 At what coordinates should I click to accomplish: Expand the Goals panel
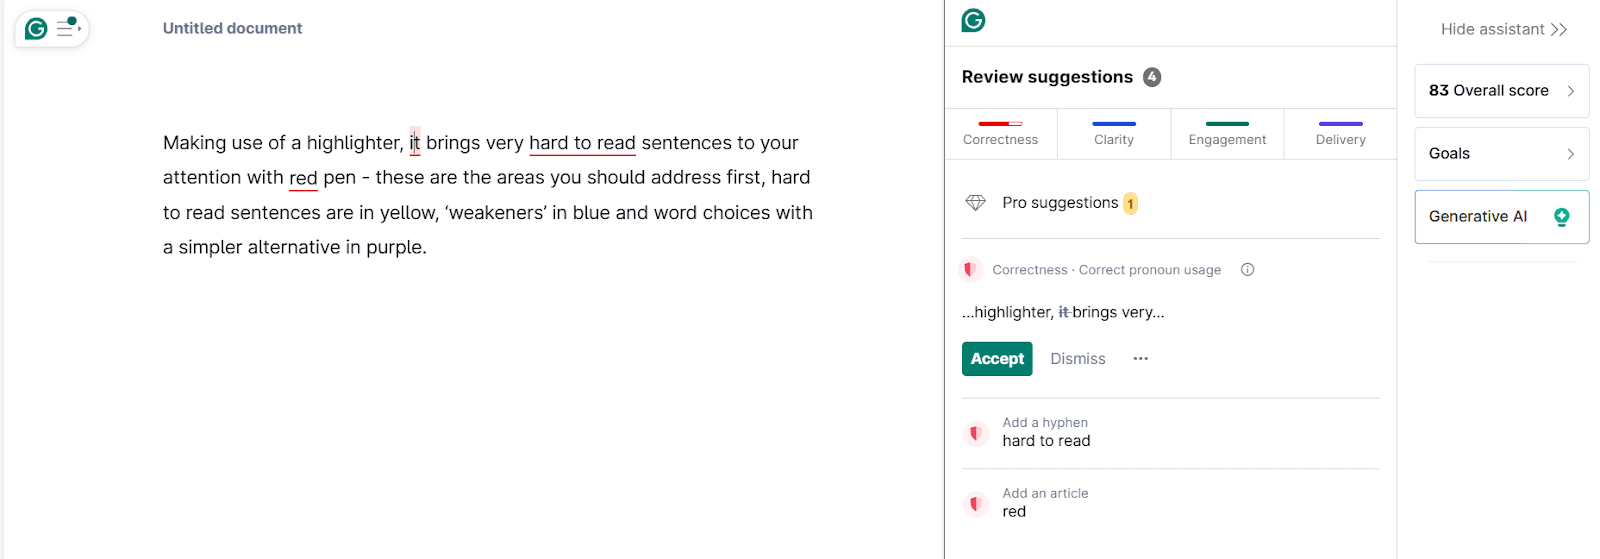coord(1502,154)
